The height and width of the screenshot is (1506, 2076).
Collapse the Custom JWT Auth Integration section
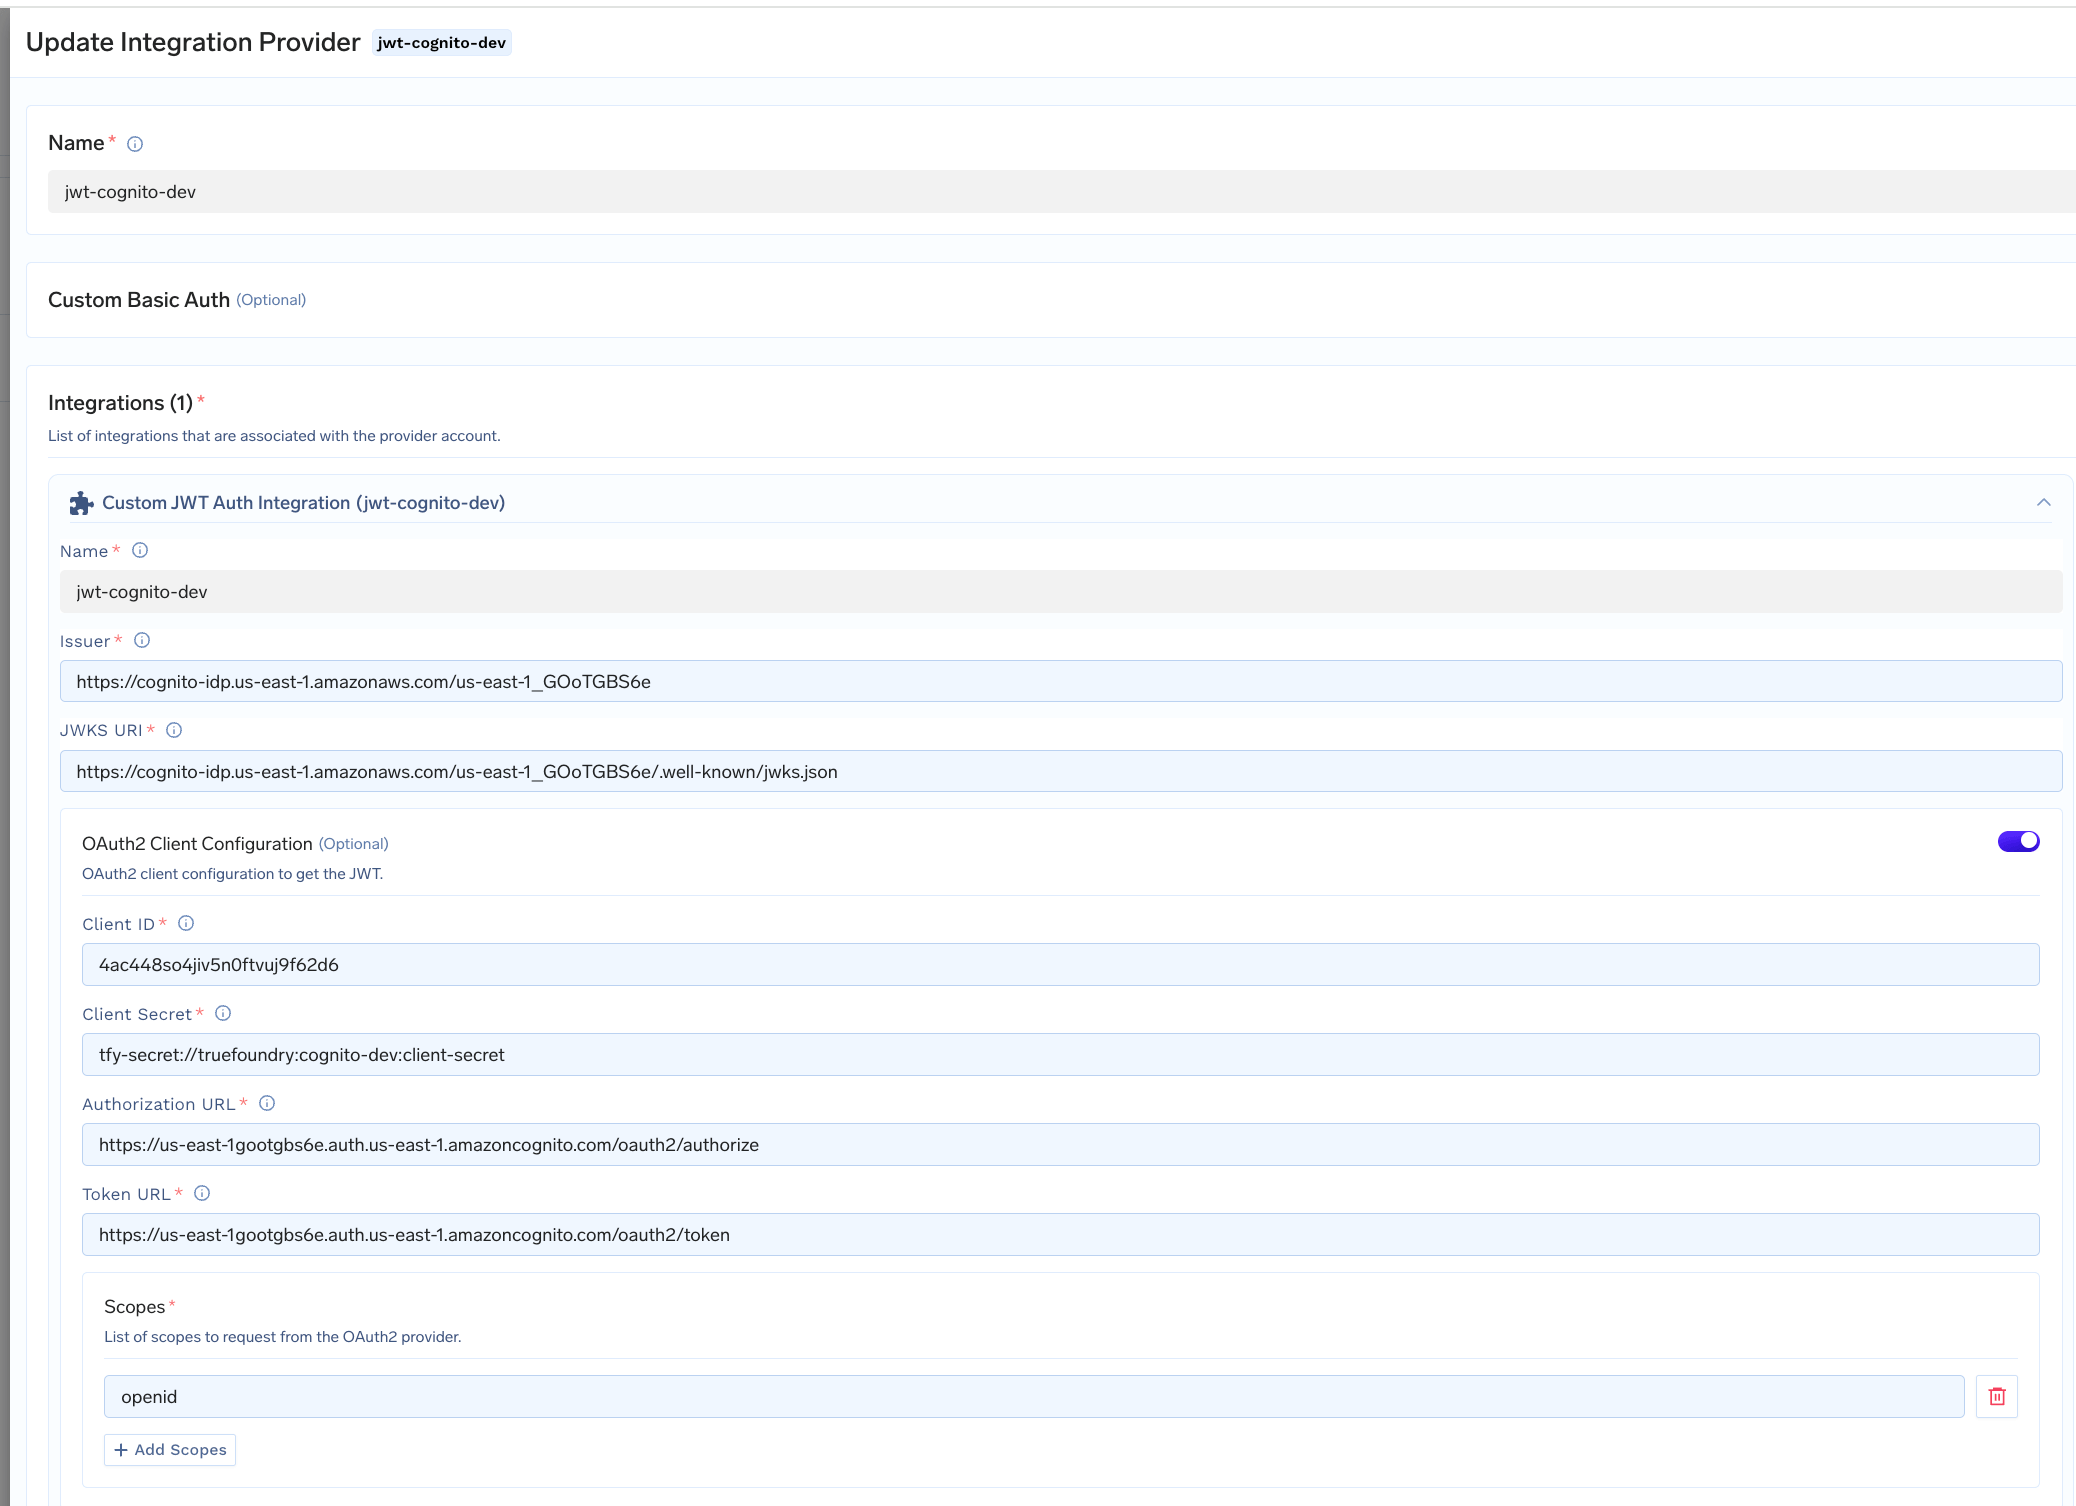click(2043, 502)
